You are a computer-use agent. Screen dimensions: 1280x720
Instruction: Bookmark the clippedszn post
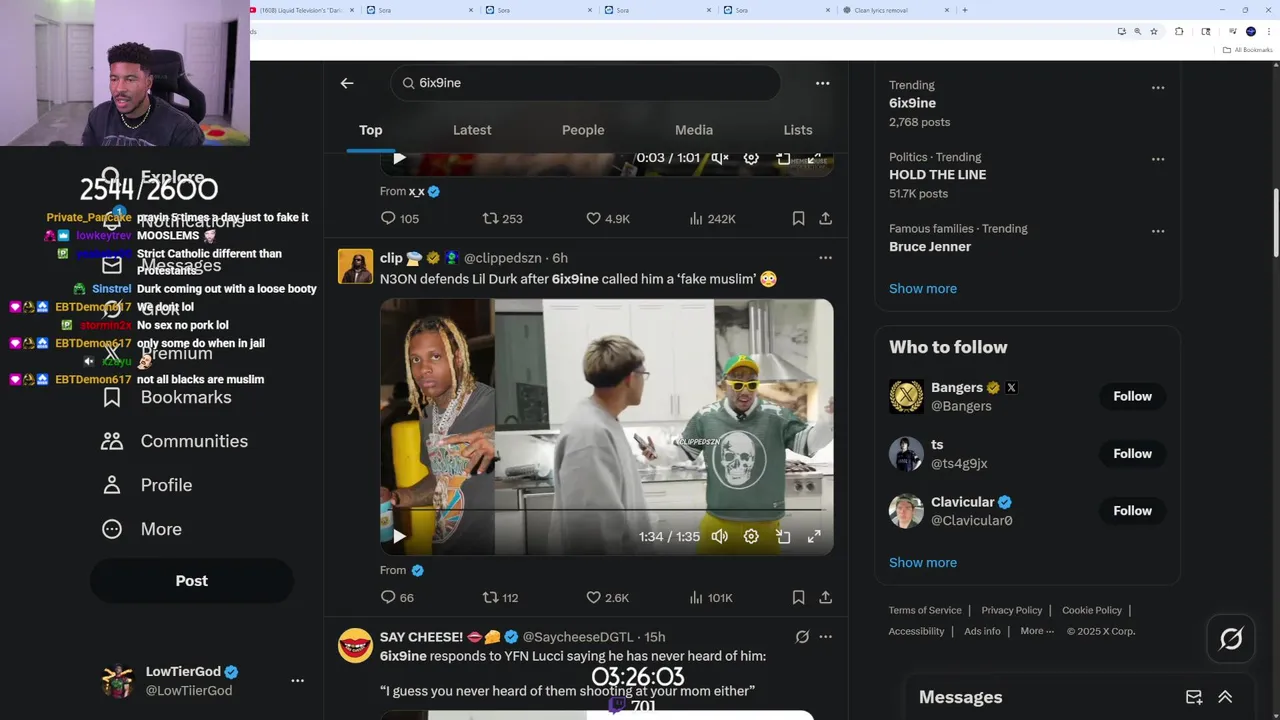798,597
